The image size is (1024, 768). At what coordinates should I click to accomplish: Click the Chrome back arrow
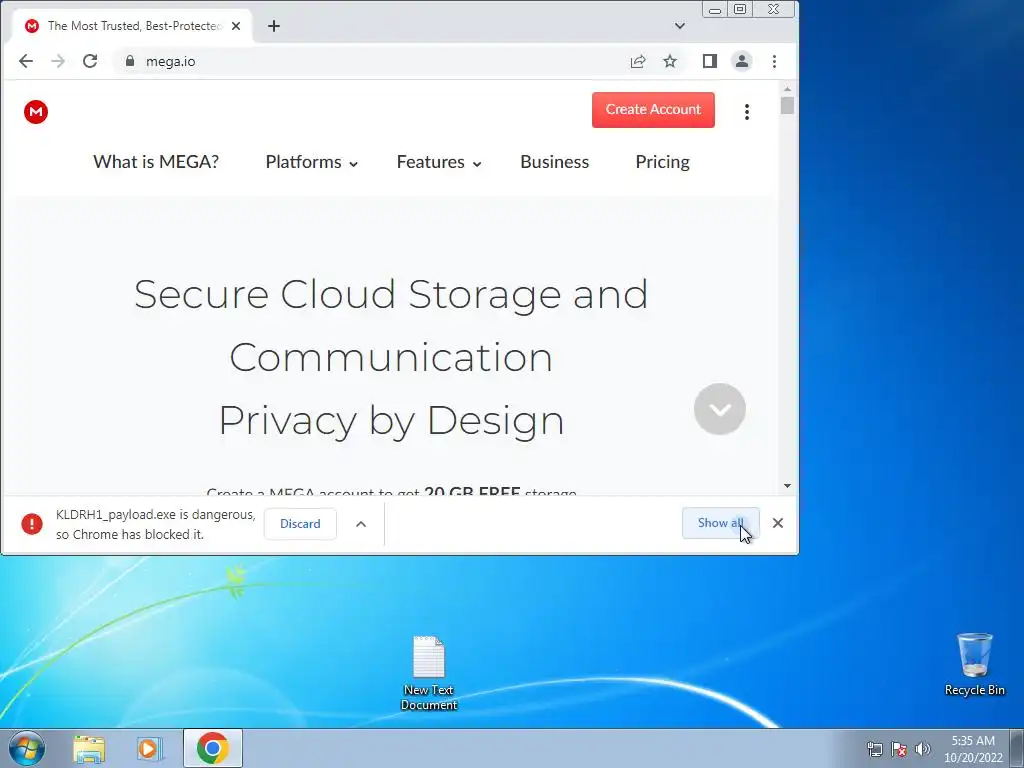[x=25, y=61]
